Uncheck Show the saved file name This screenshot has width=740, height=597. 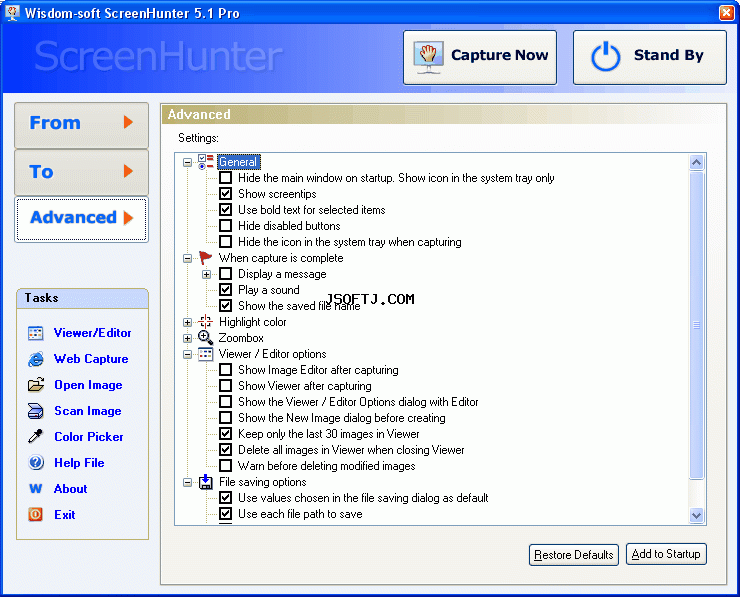(x=226, y=306)
